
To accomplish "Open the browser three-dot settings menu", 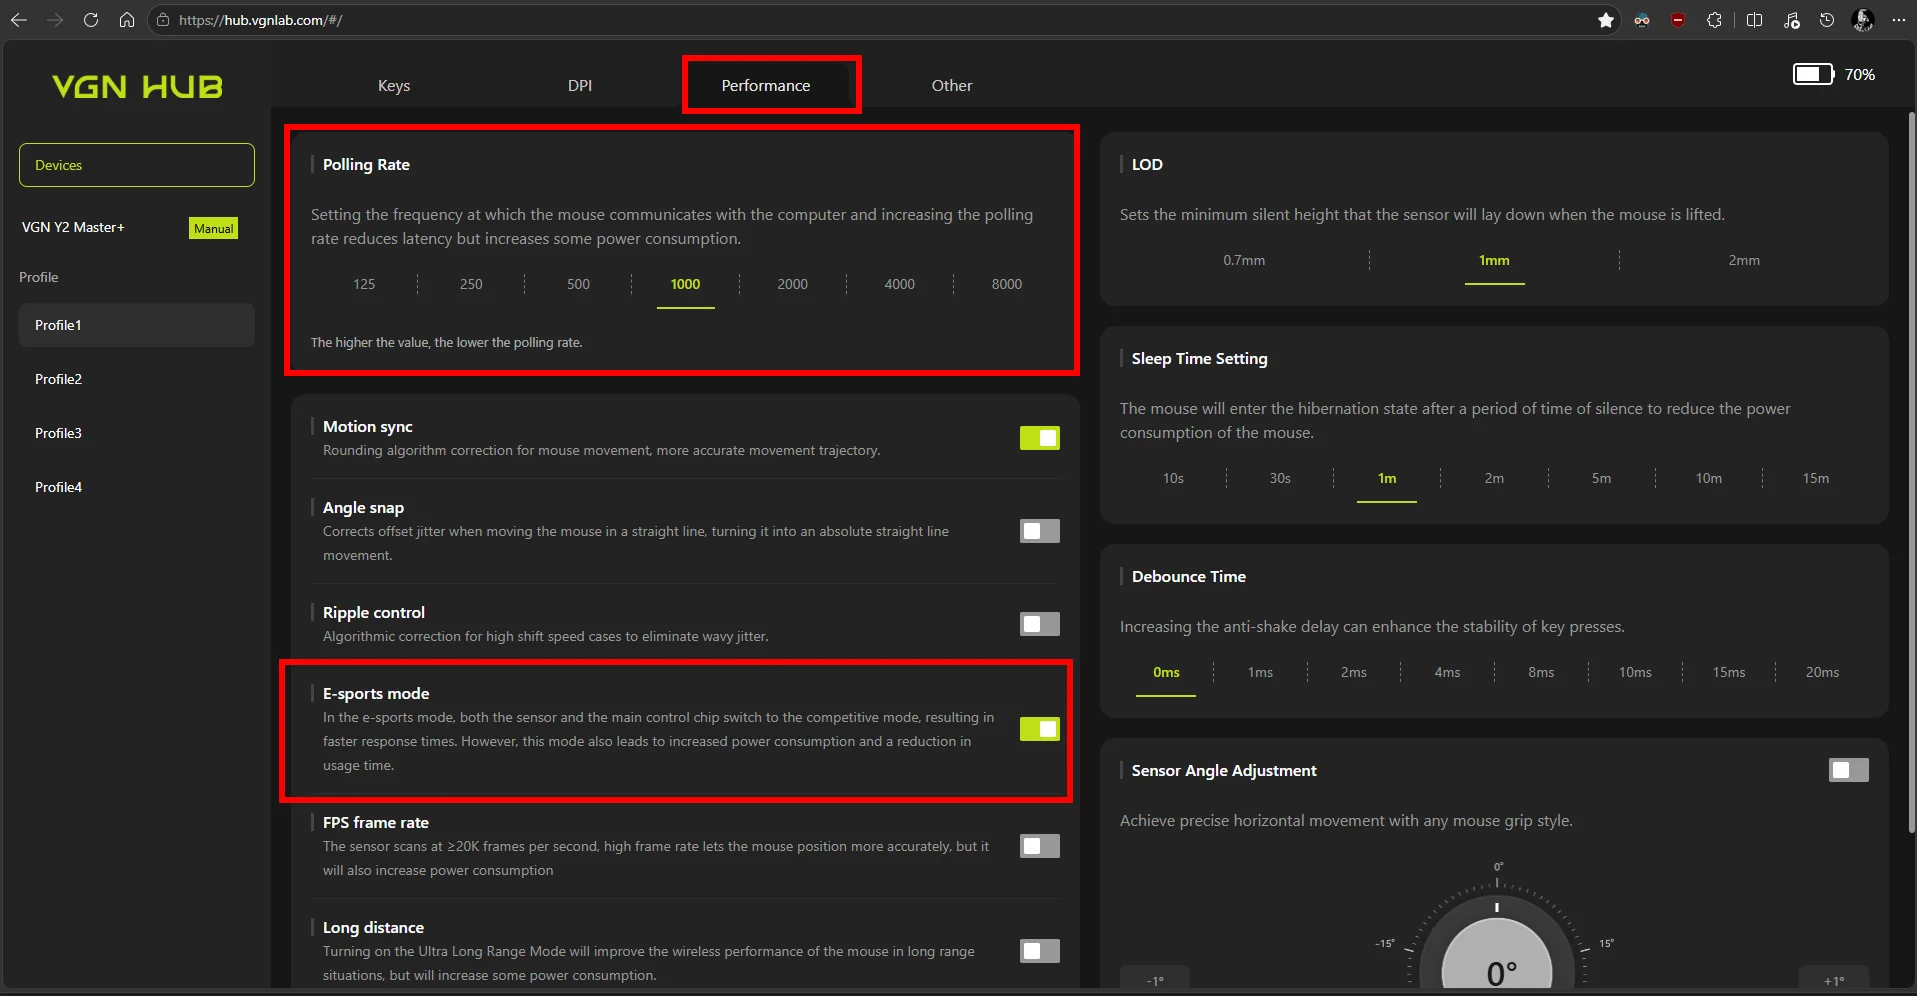I will click(x=1899, y=20).
